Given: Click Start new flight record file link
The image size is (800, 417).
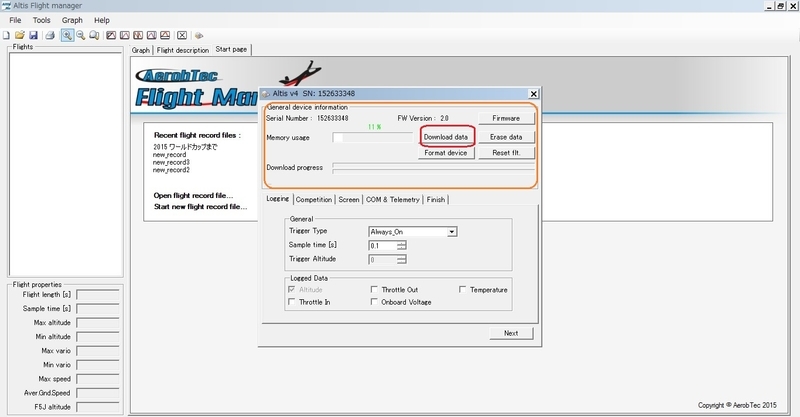Looking at the screenshot, I should tap(201, 207).
